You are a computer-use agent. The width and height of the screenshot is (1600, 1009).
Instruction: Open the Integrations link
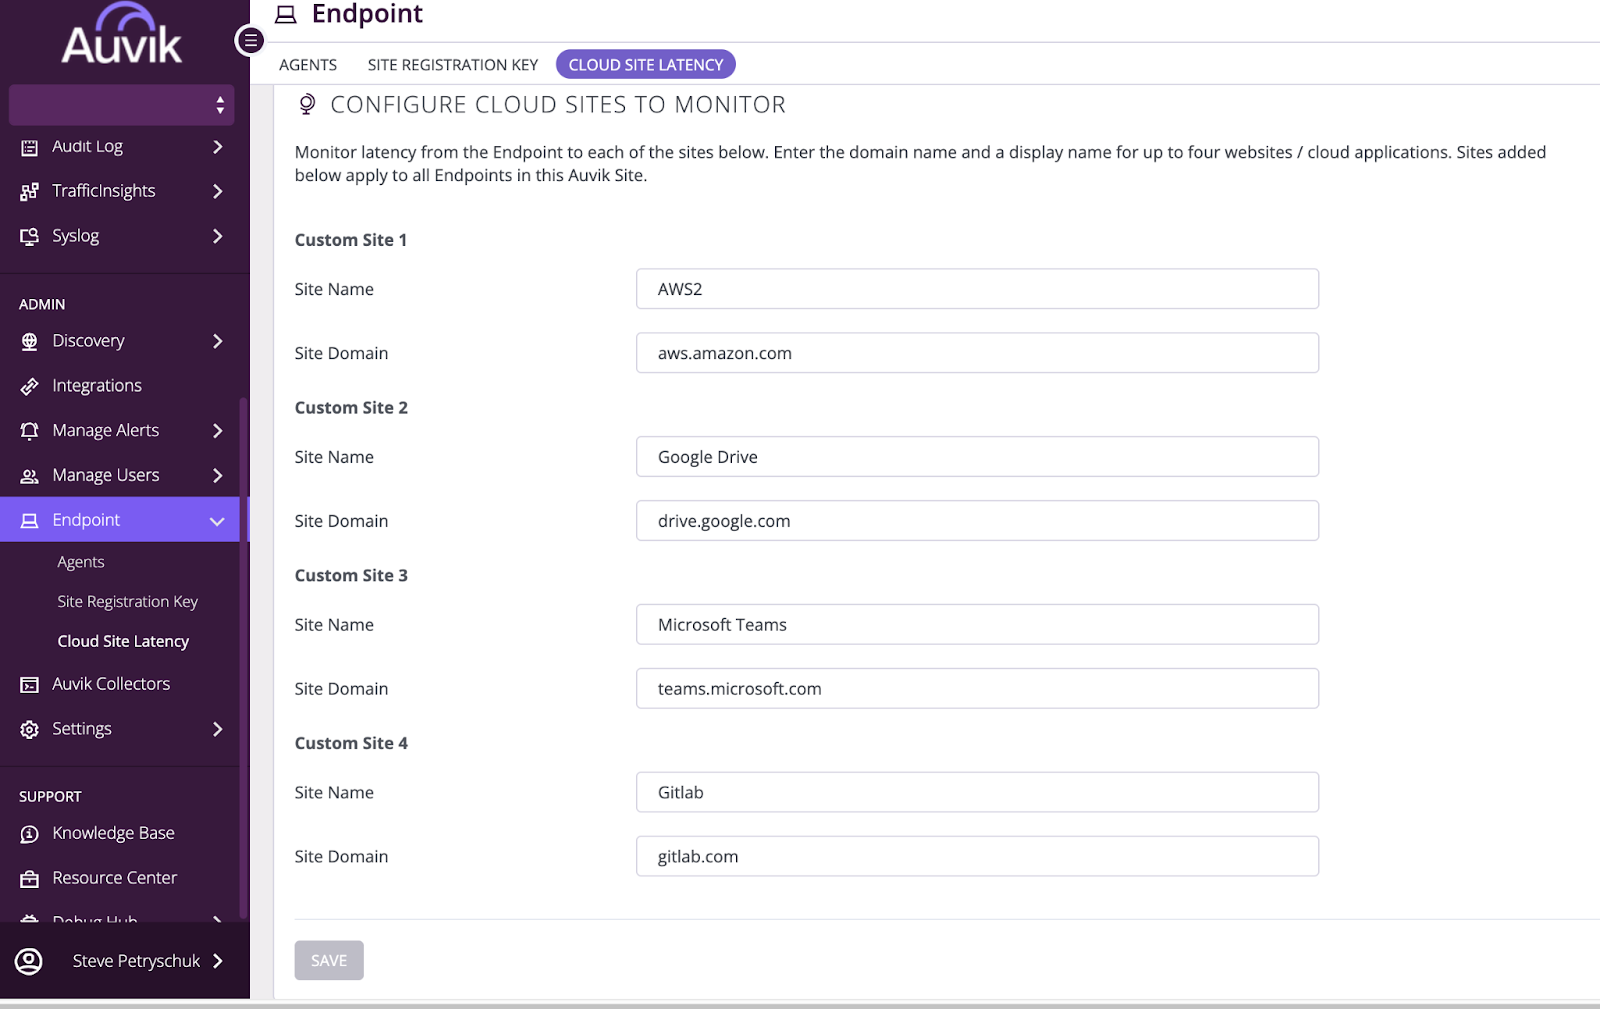[x=97, y=386]
